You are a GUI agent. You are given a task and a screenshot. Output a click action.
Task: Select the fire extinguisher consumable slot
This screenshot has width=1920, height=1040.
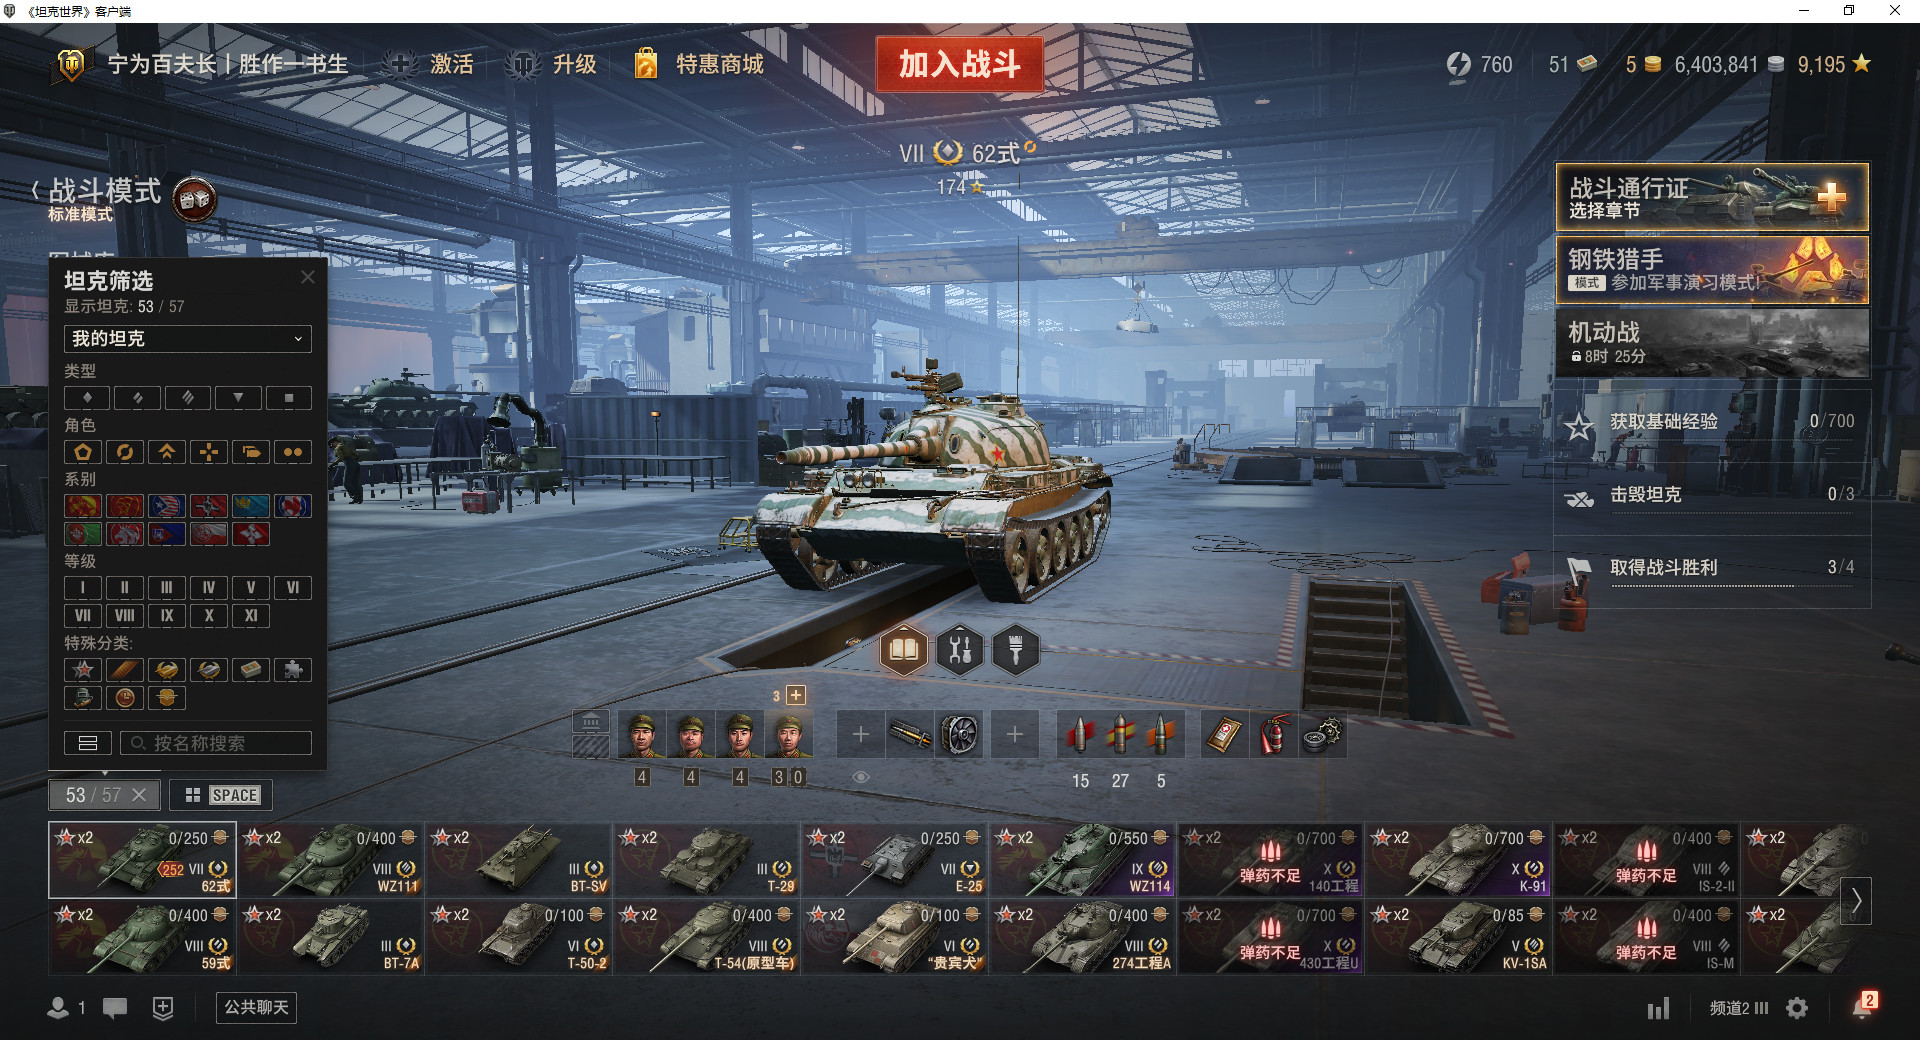click(1273, 735)
